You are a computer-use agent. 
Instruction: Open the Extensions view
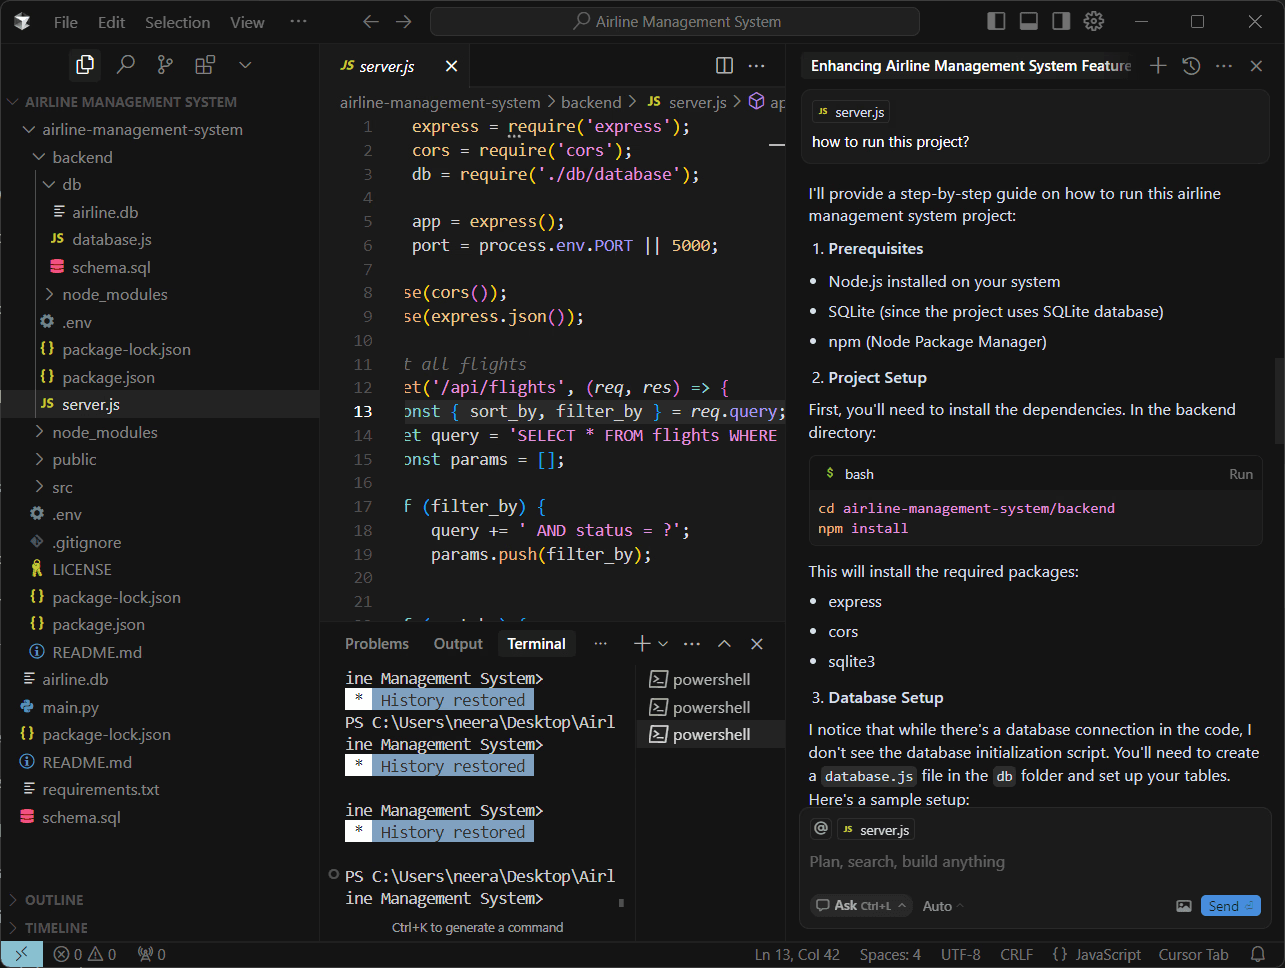click(x=204, y=64)
